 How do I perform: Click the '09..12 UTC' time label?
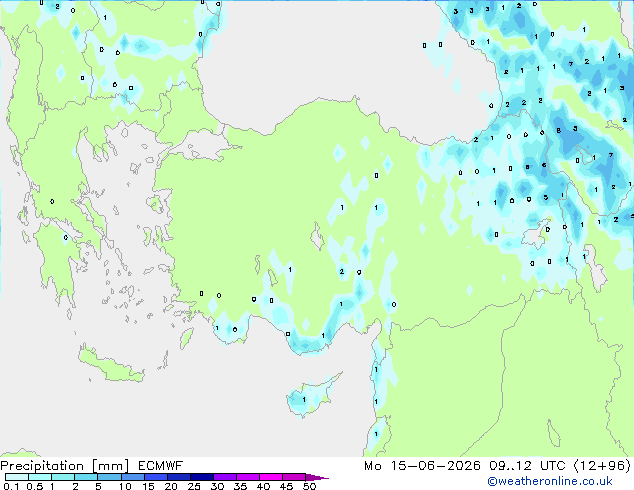(x=527, y=466)
